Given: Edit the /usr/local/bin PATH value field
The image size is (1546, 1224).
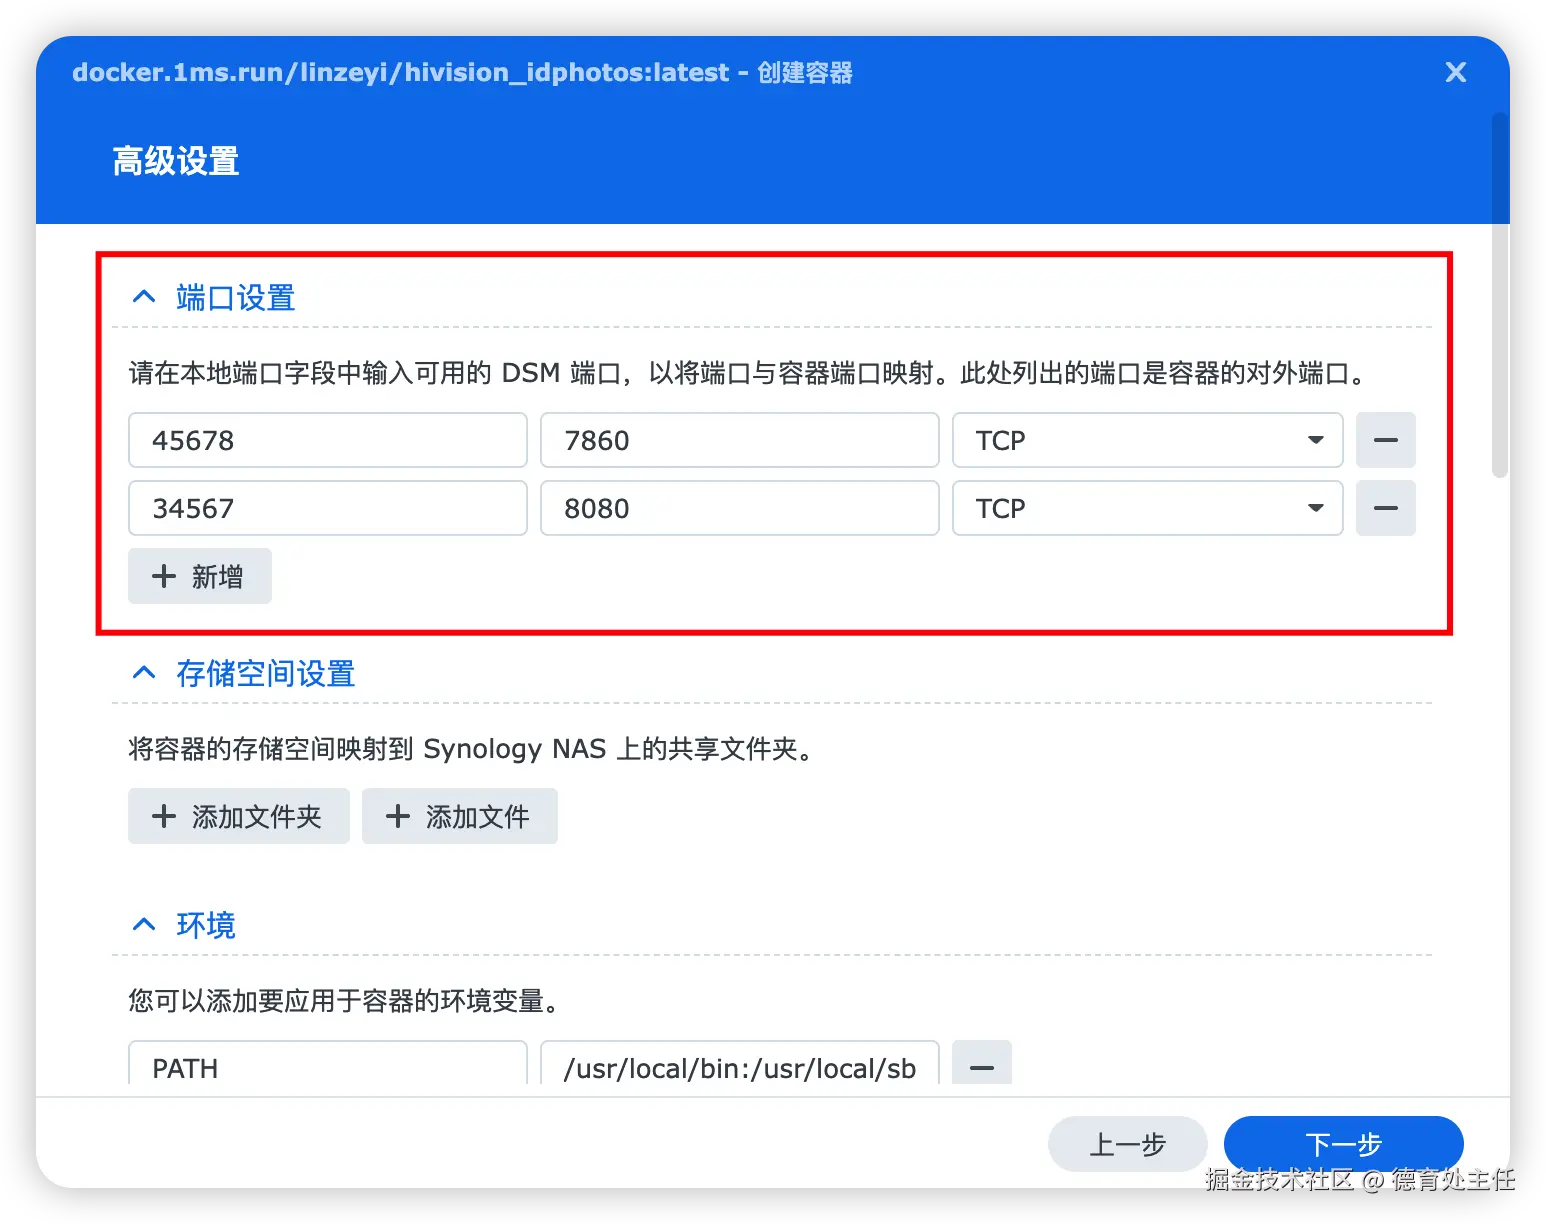Looking at the screenshot, I should [740, 1064].
